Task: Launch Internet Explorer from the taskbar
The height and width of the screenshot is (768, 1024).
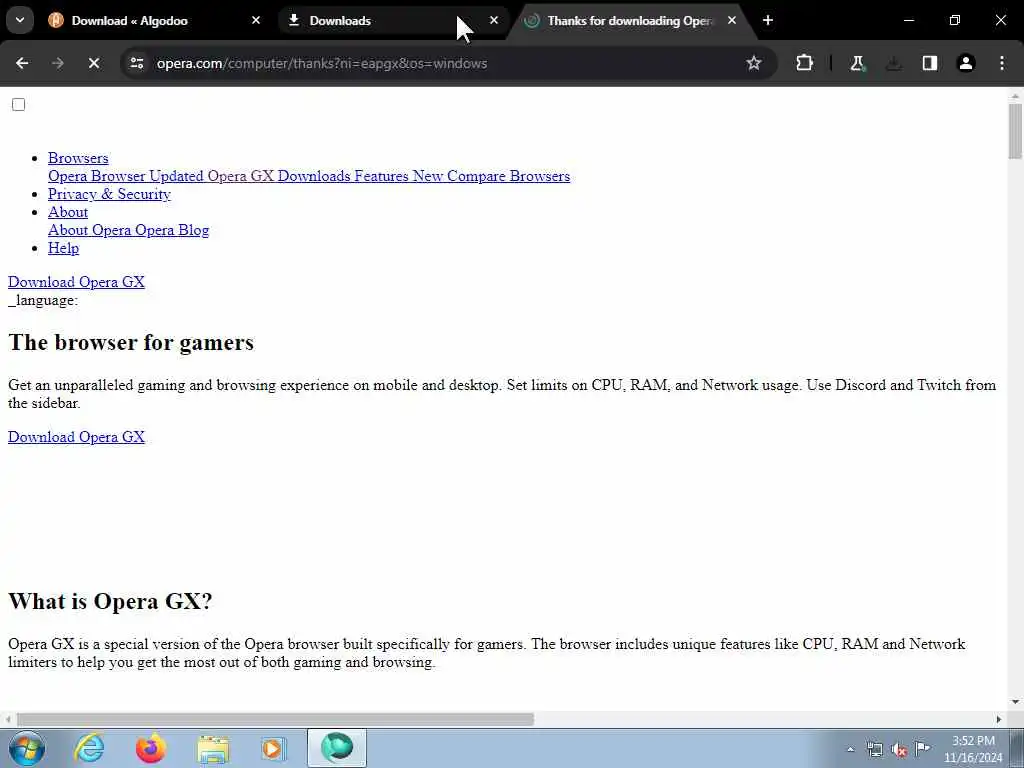Action: tap(89, 748)
